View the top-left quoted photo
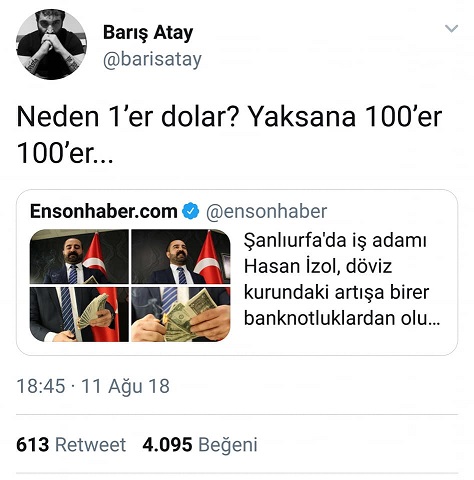The image size is (474, 480). pos(79,257)
